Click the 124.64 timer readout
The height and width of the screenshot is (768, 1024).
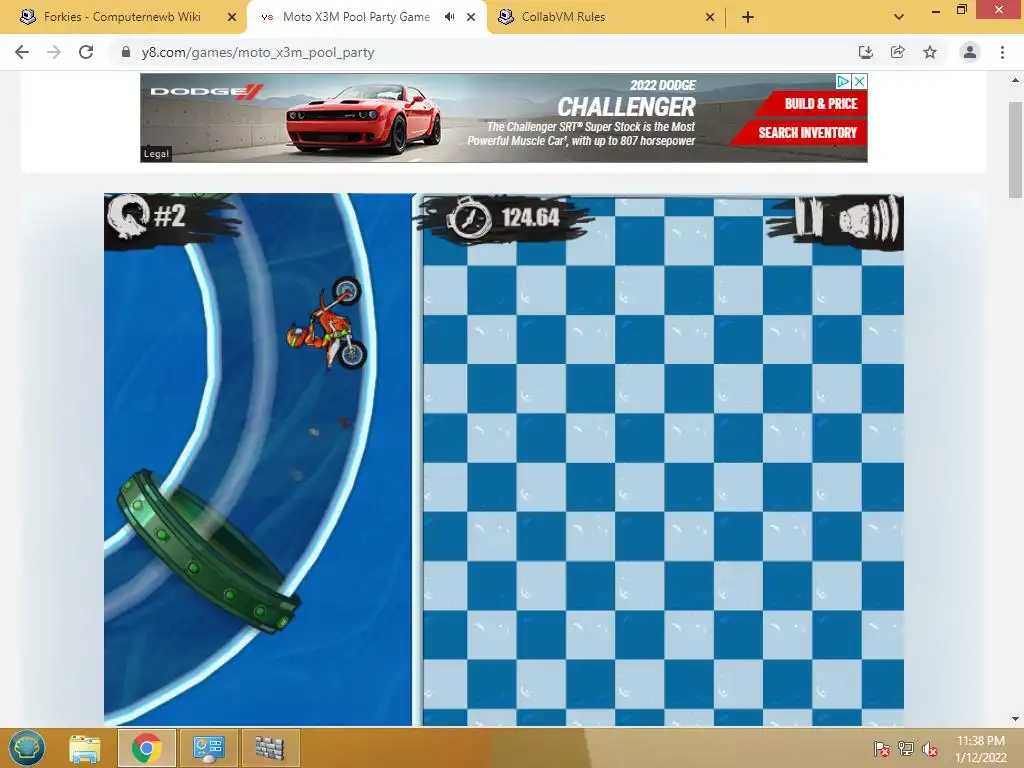[530, 217]
